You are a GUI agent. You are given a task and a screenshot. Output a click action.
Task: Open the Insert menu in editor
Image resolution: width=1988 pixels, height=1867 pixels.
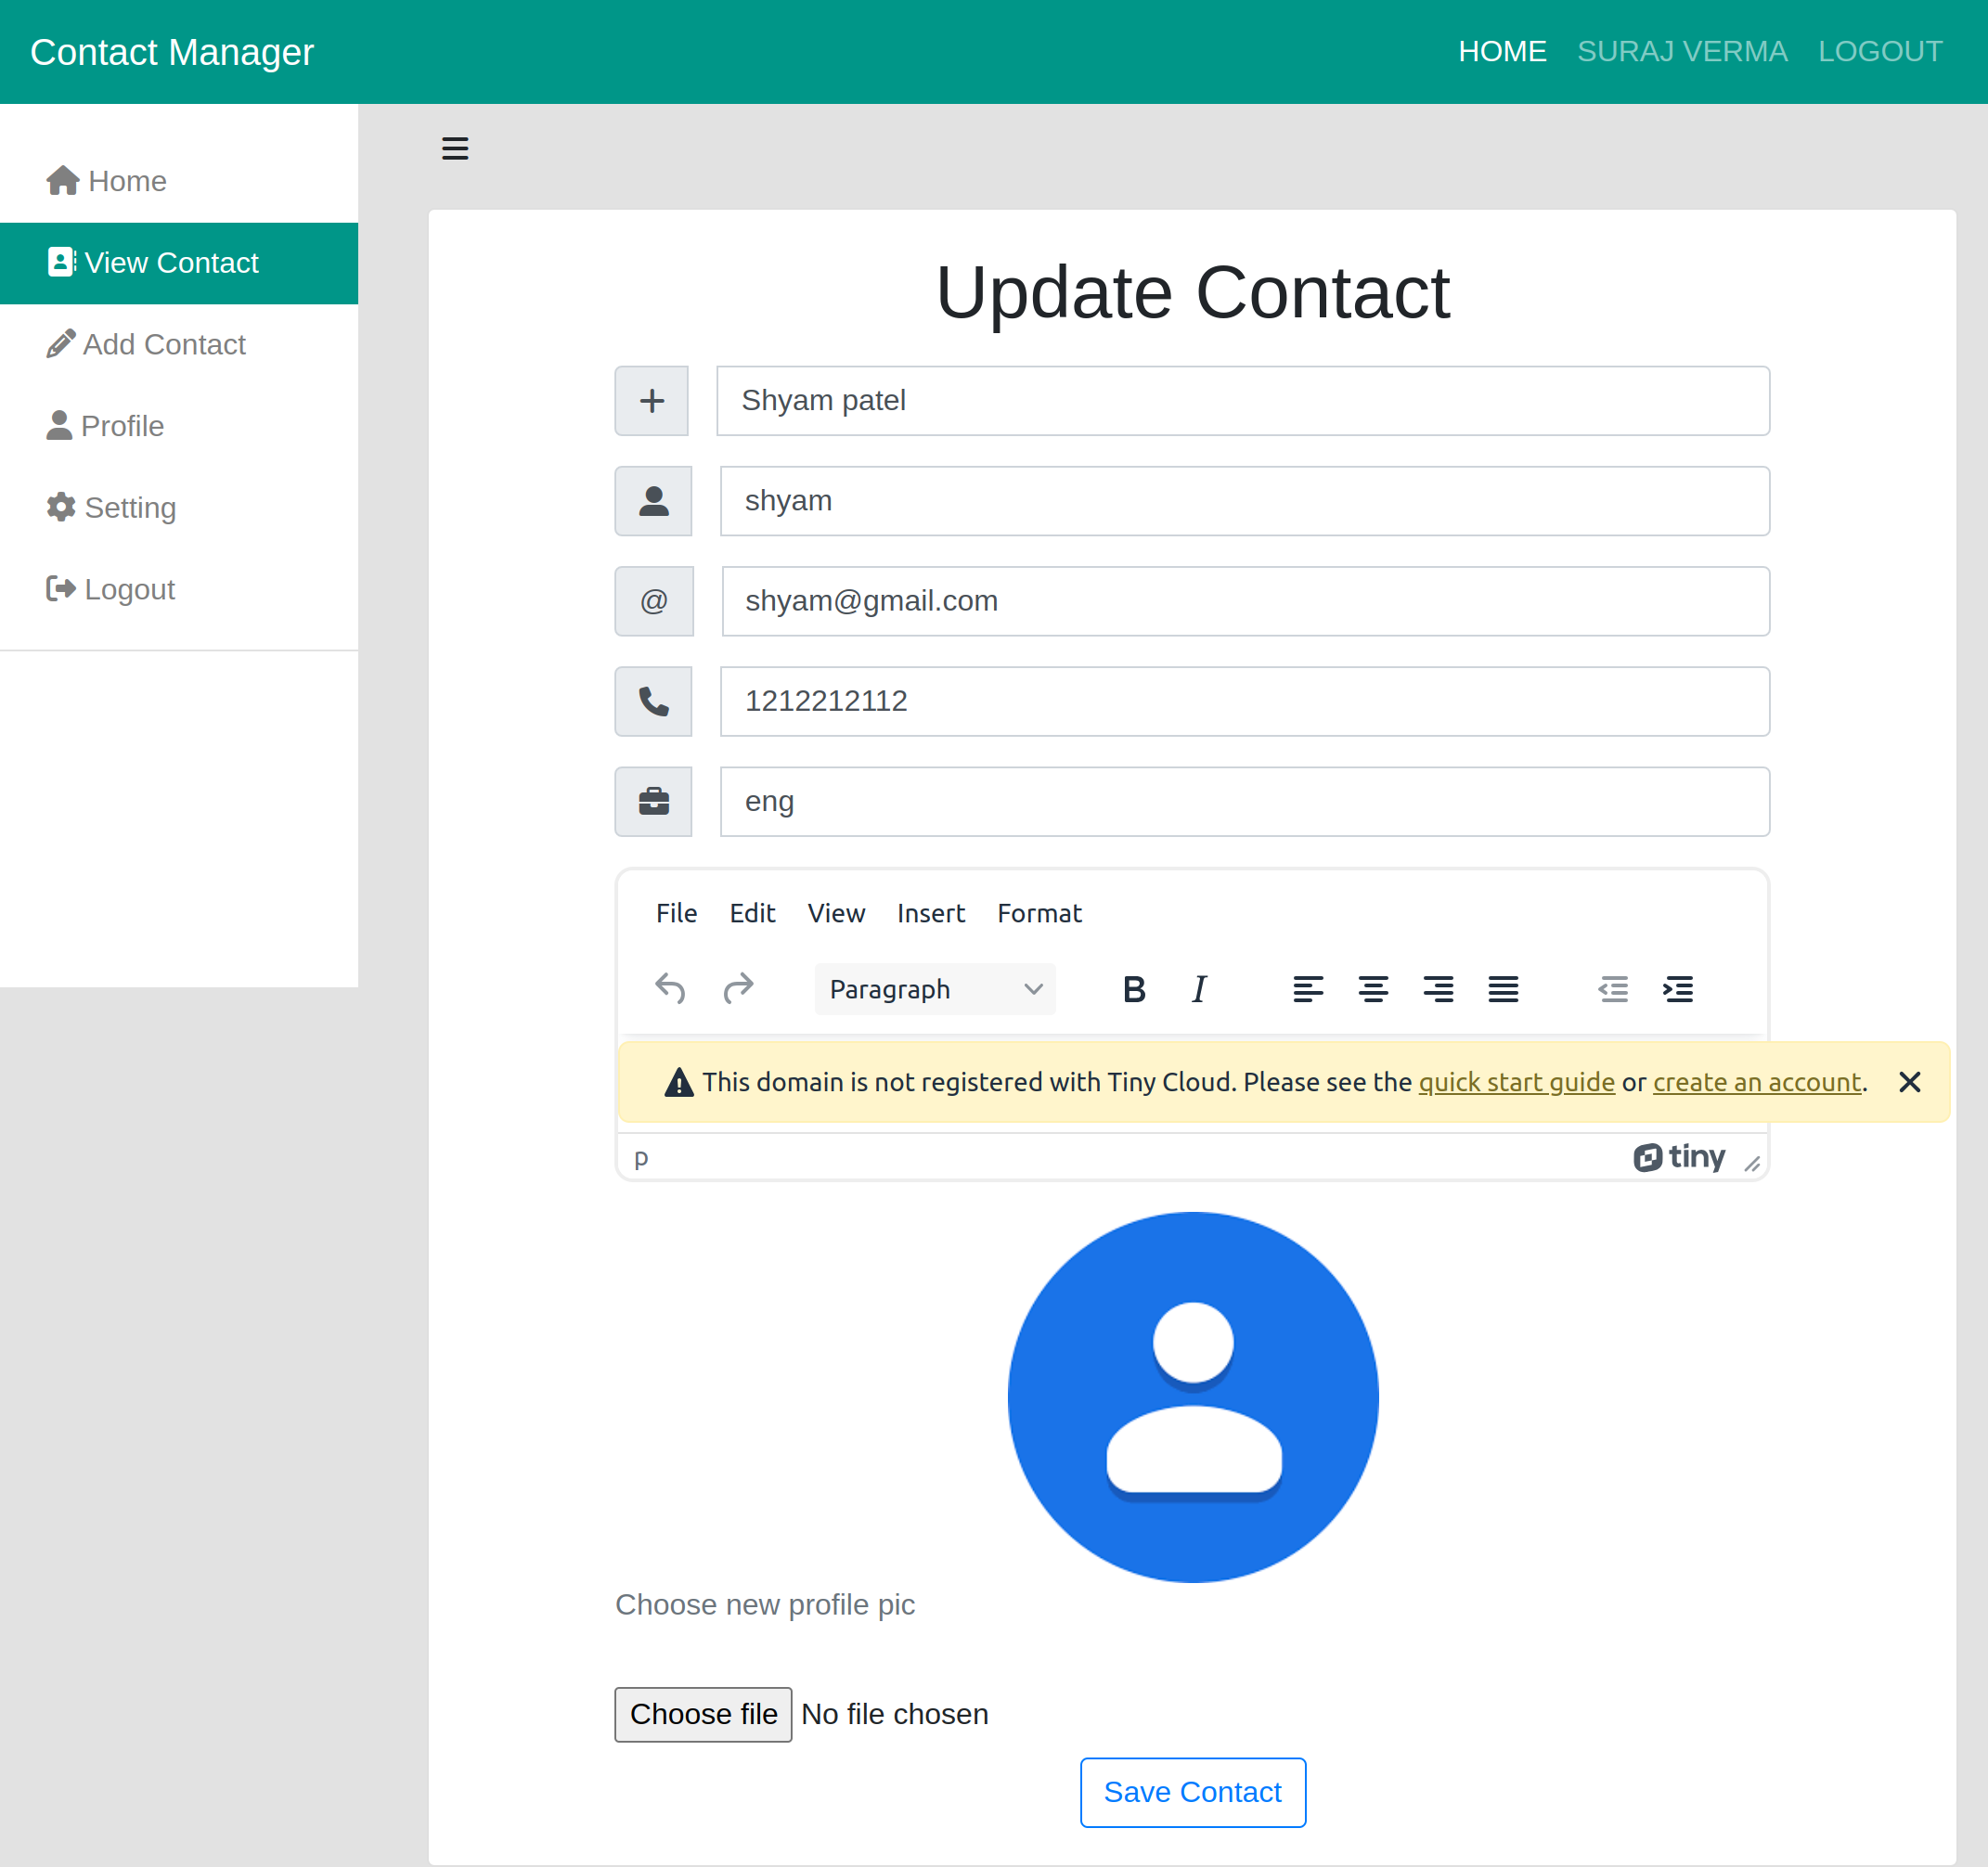[x=930, y=913]
